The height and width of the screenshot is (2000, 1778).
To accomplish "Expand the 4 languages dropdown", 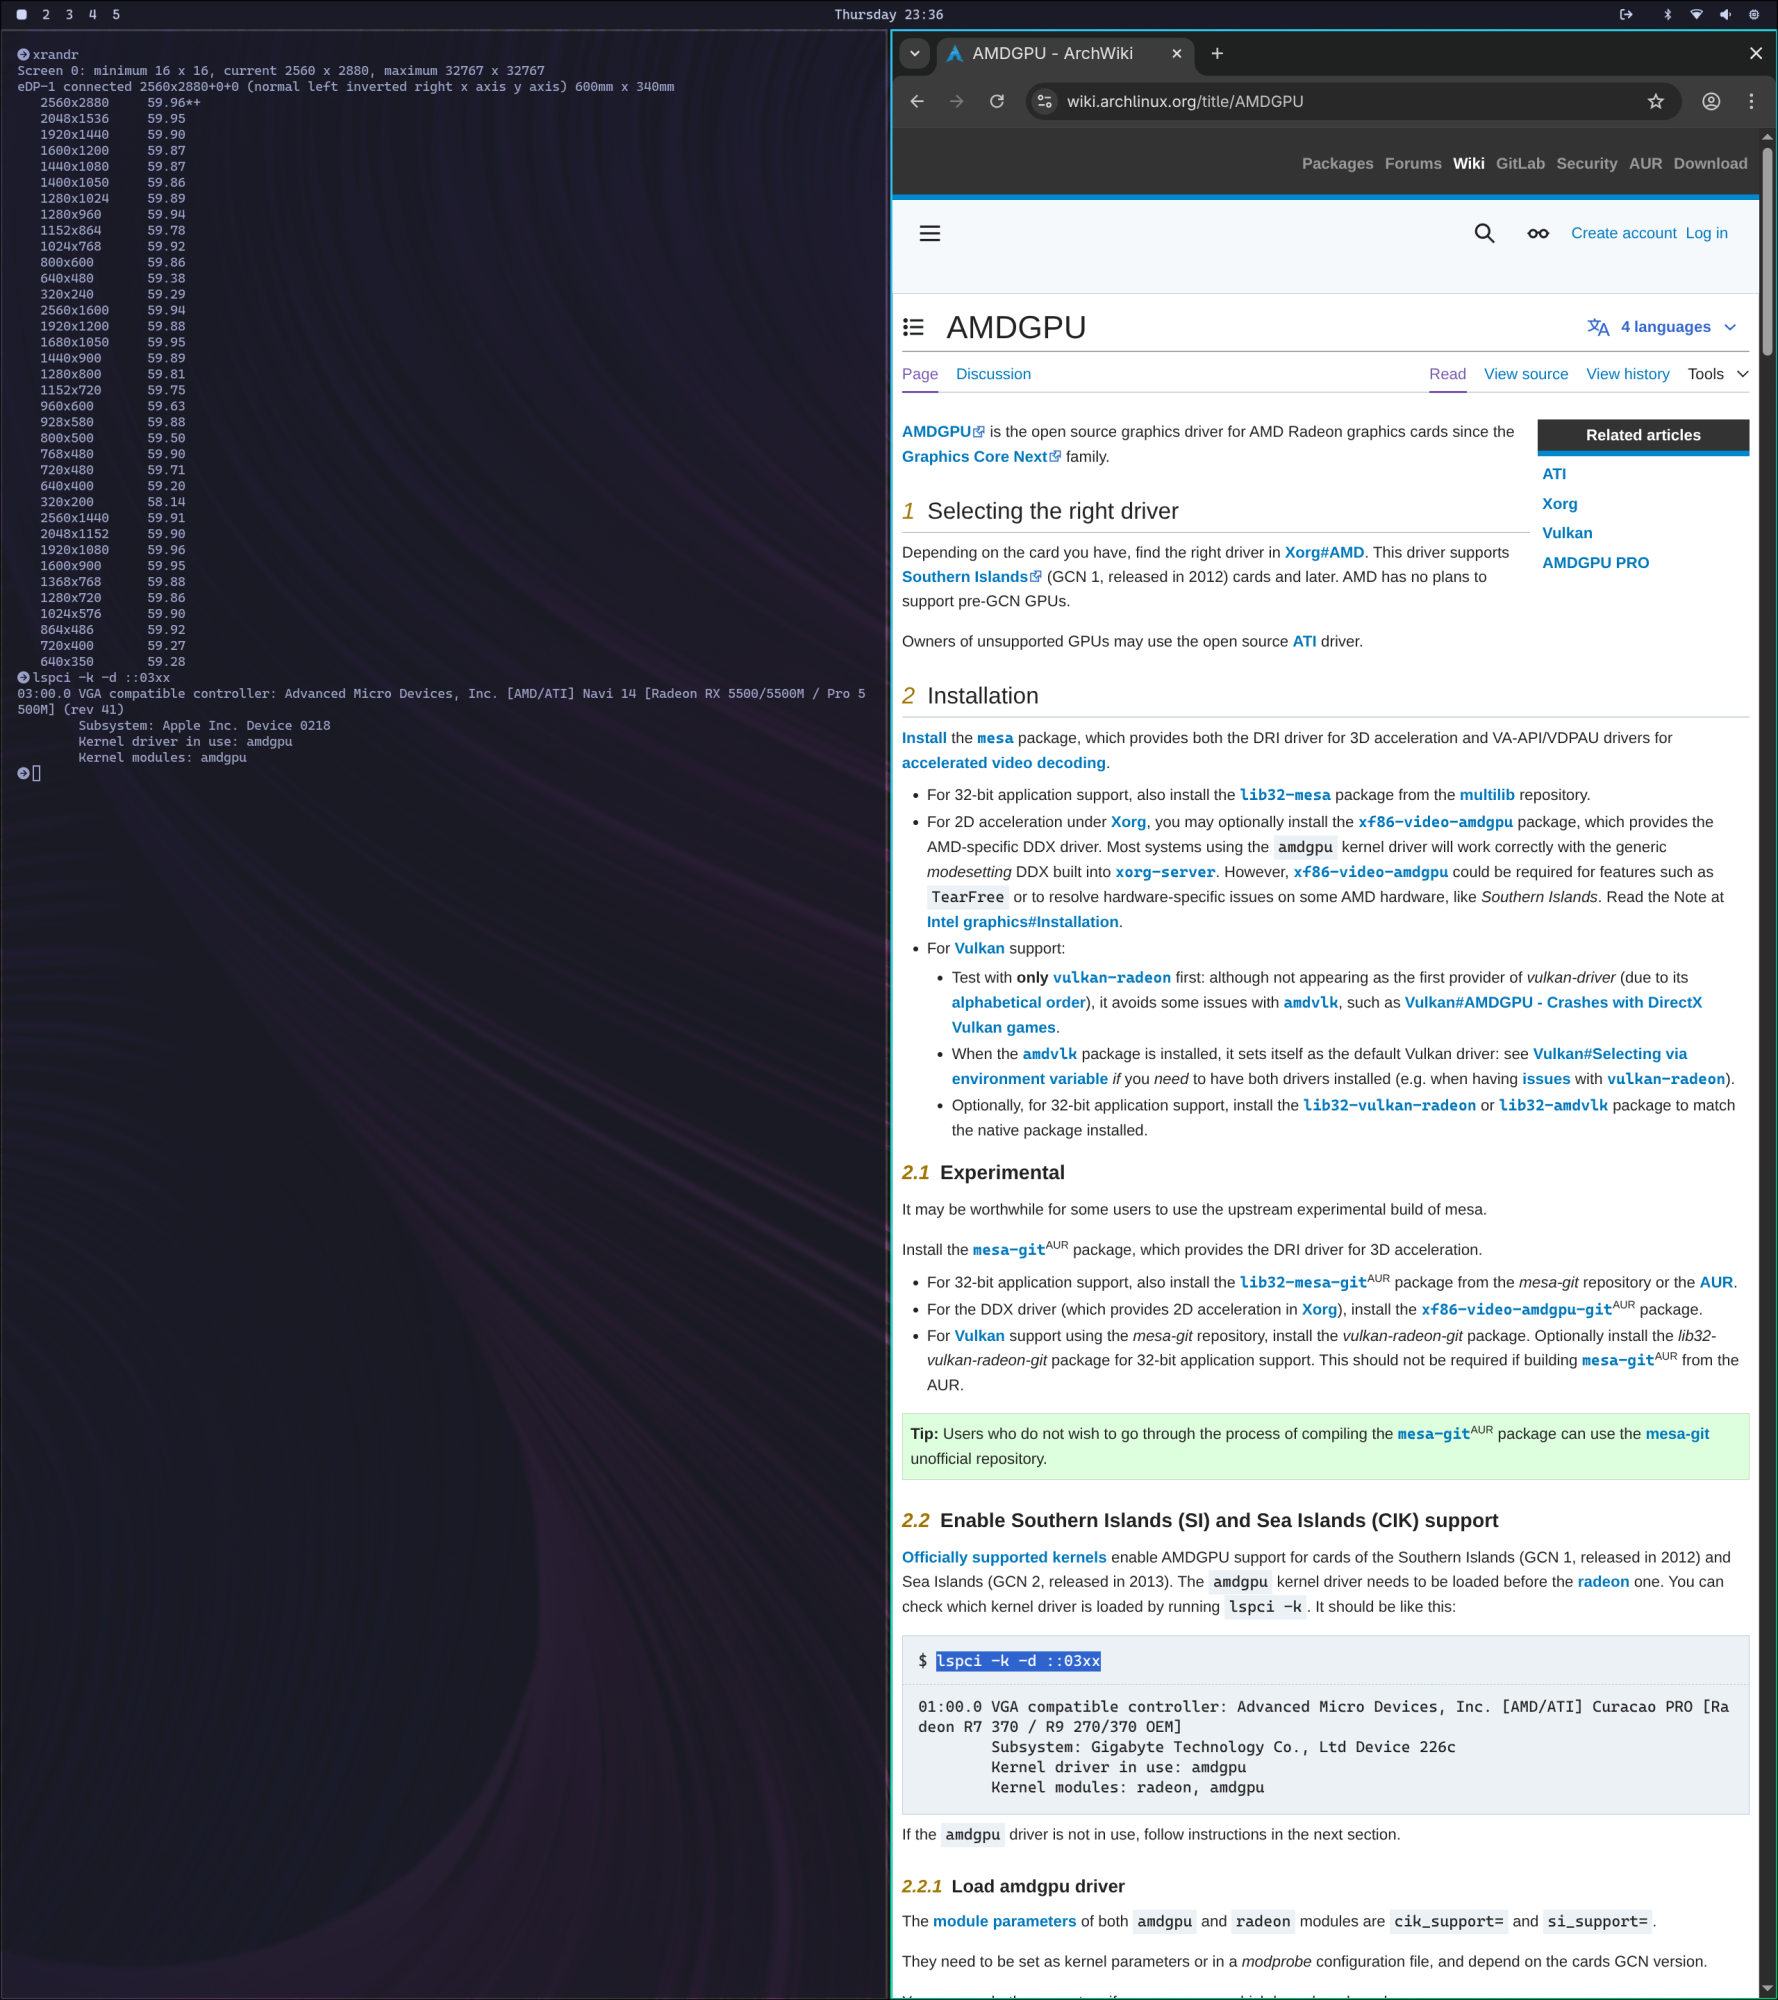I will click(1662, 327).
